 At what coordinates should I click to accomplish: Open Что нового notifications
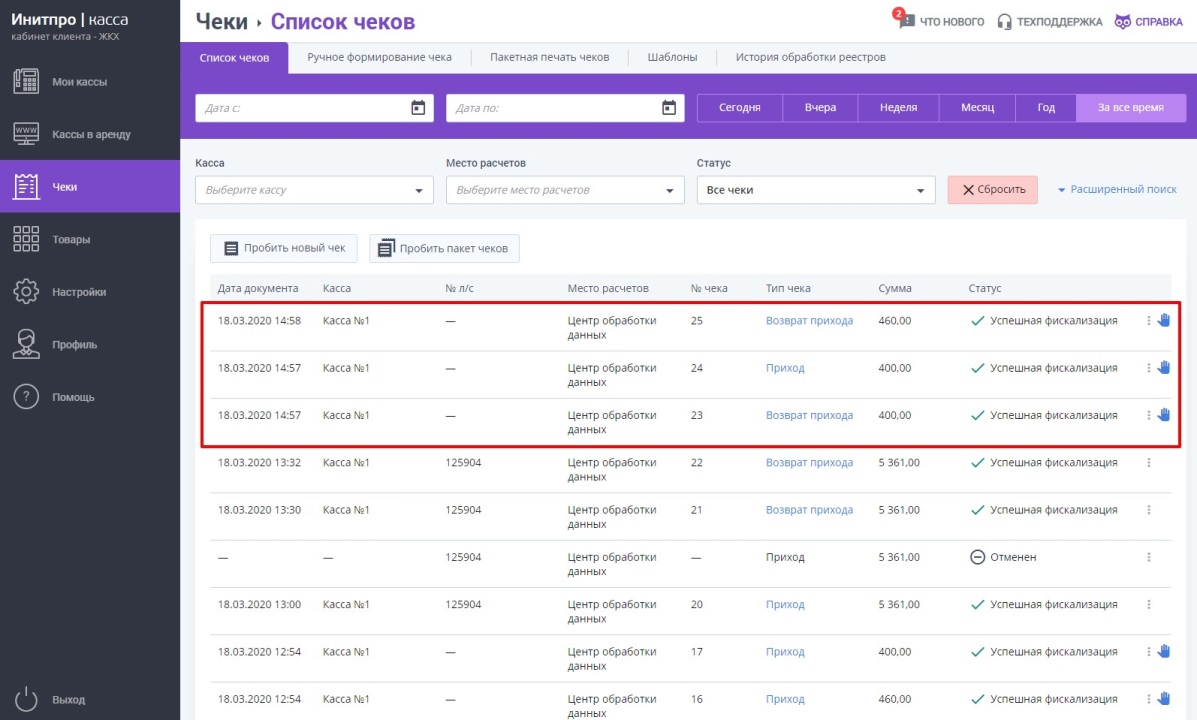pyautogui.click(x=938, y=20)
